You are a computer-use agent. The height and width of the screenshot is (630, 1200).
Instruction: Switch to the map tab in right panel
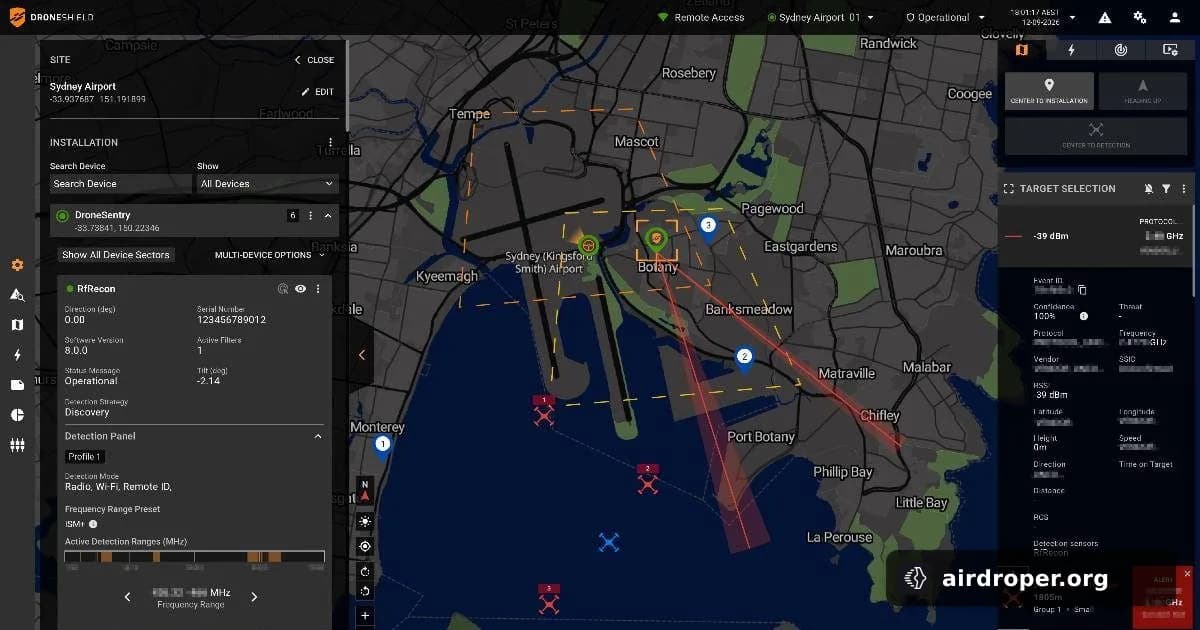(x=1021, y=49)
